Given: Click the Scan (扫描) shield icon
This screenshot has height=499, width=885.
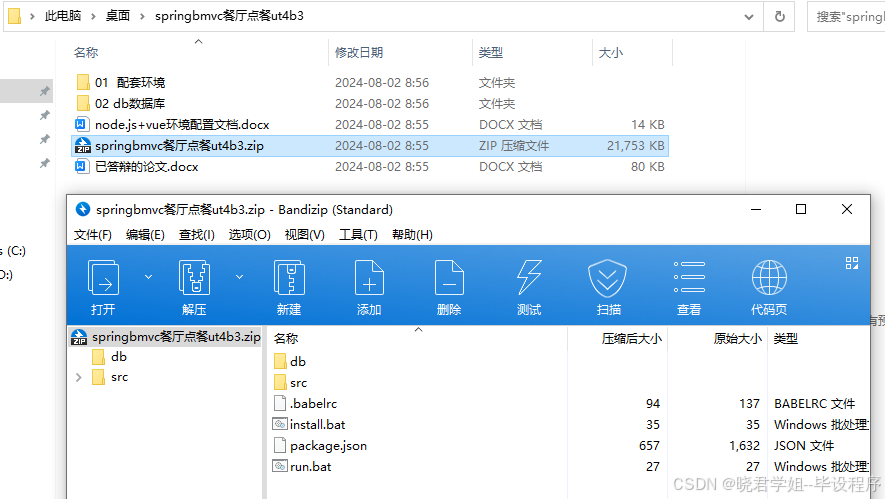Looking at the screenshot, I should [607, 278].
